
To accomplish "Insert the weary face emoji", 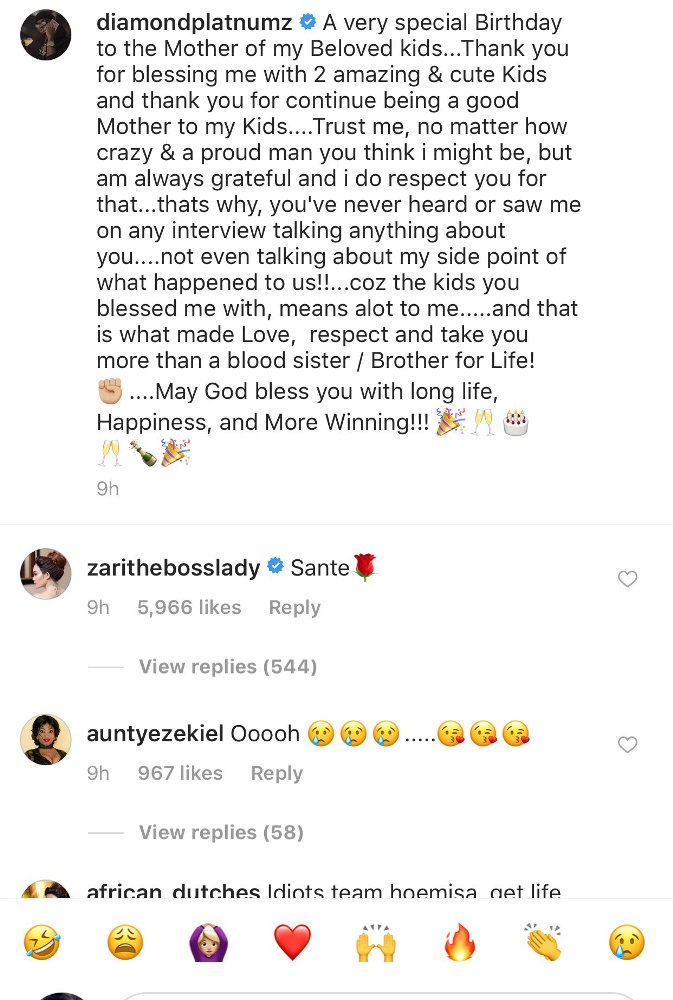I will 125,943.
